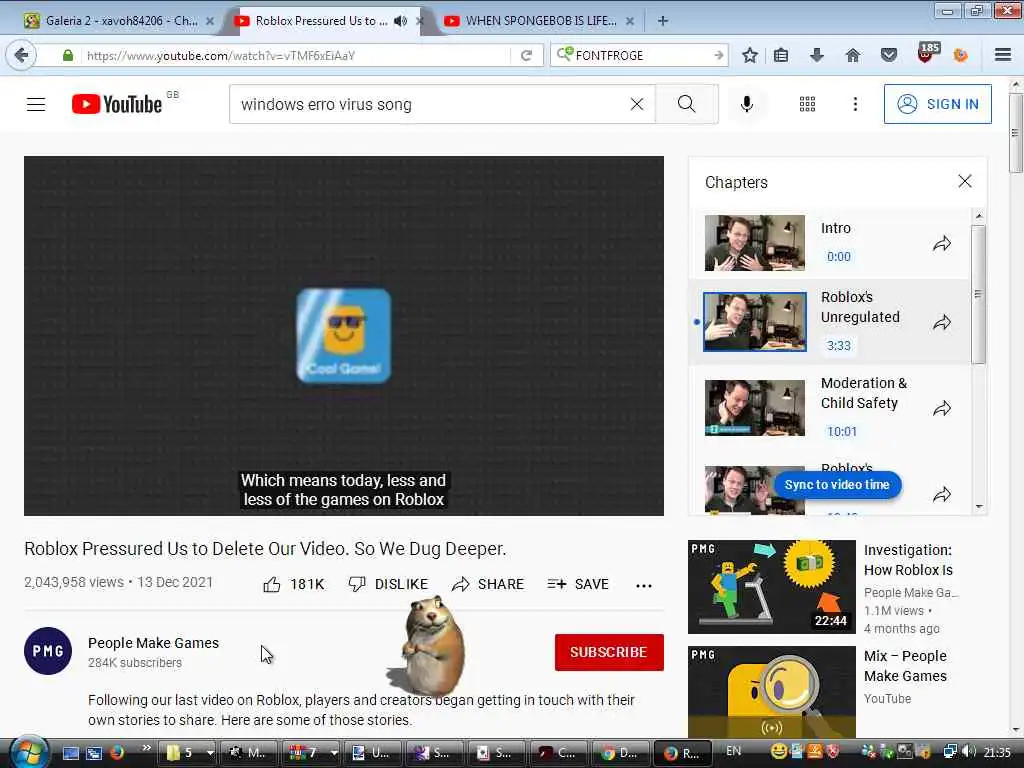
Task: Click the 0:00 chapter timestamp
Action: click(x=839, y=257)
